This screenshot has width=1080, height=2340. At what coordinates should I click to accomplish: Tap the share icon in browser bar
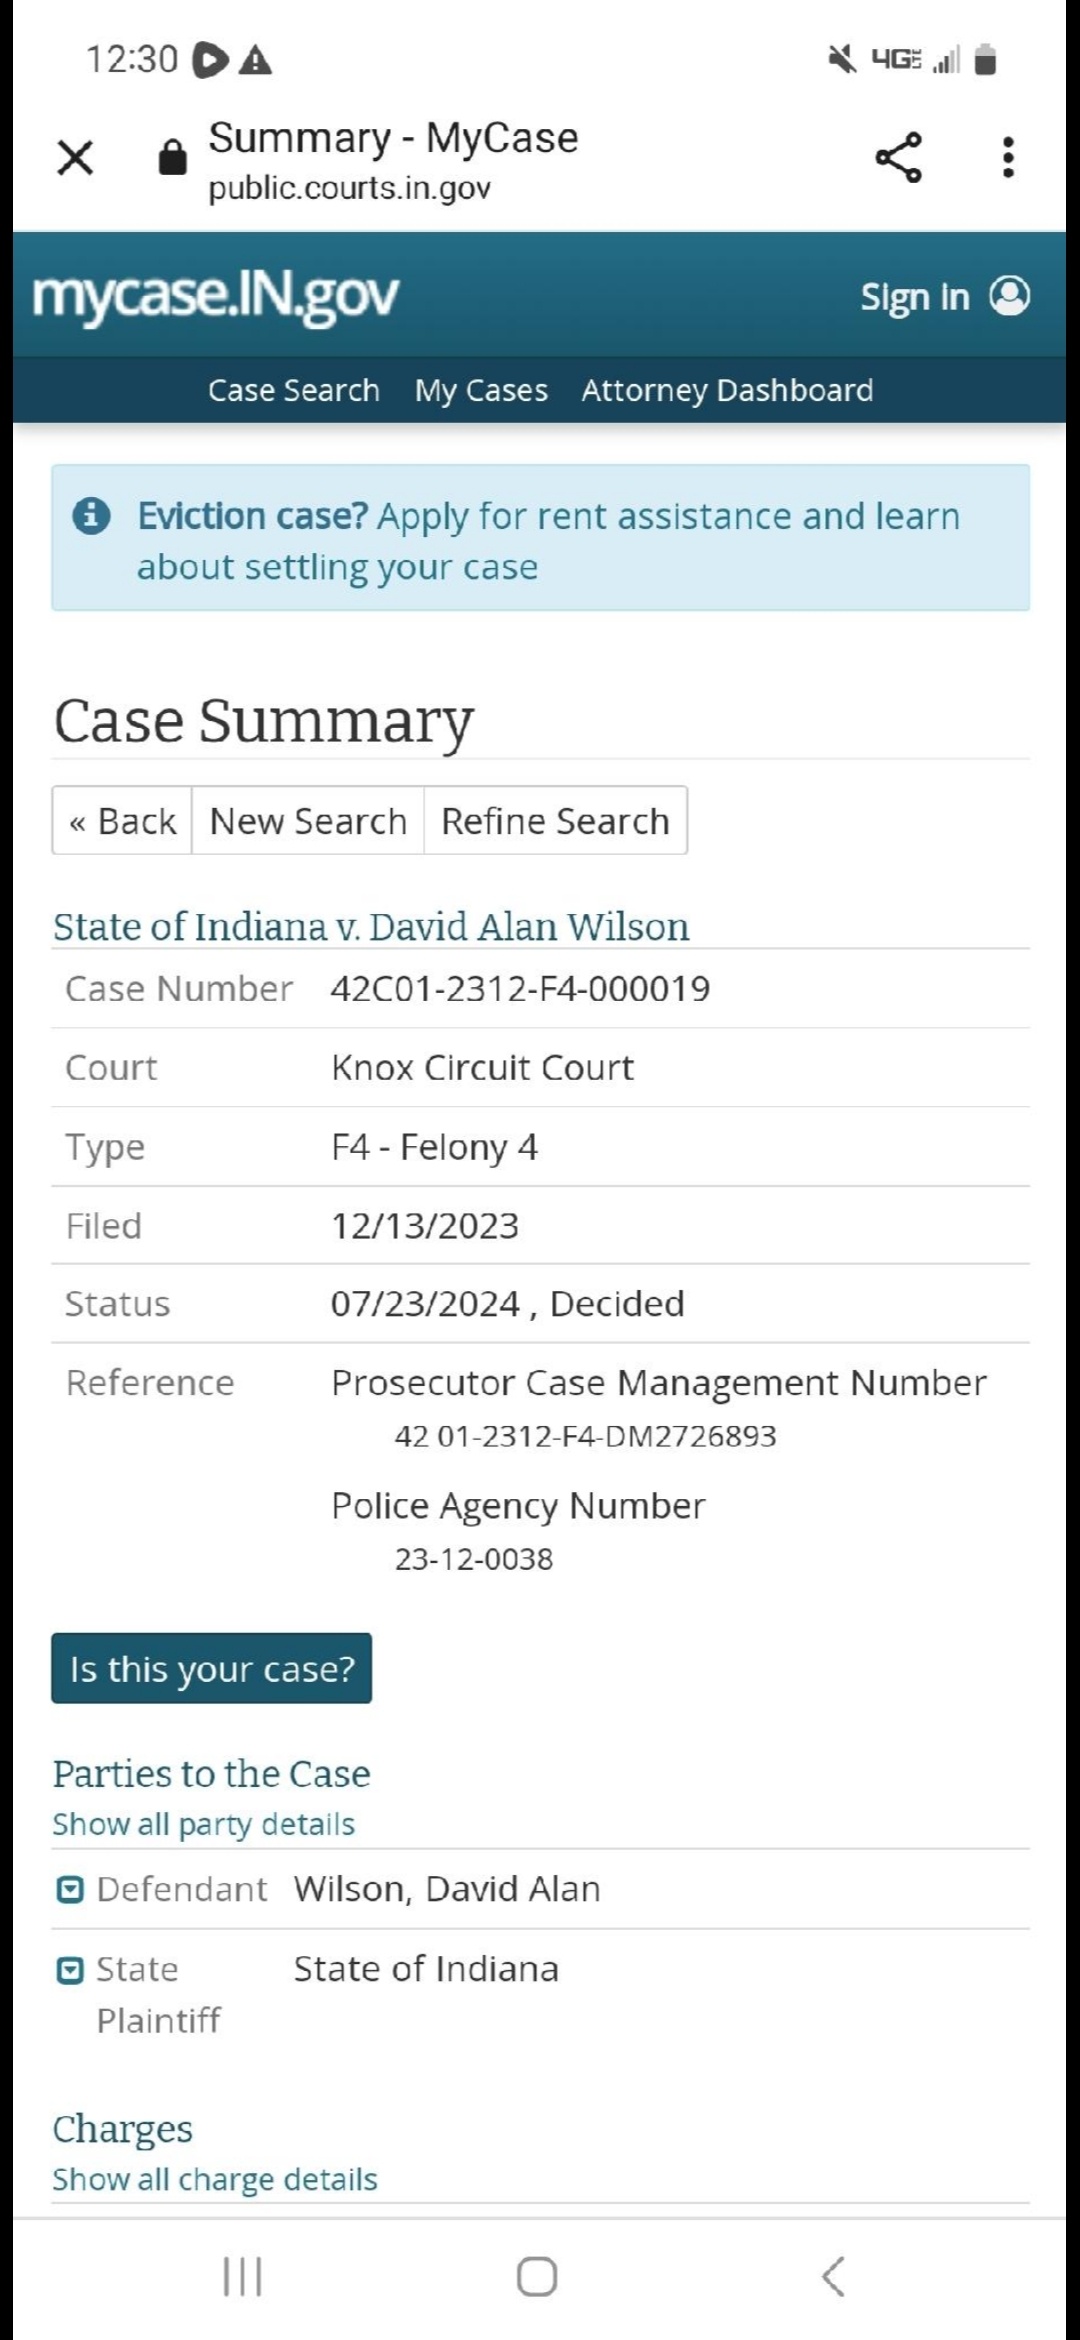click(898, 158)
